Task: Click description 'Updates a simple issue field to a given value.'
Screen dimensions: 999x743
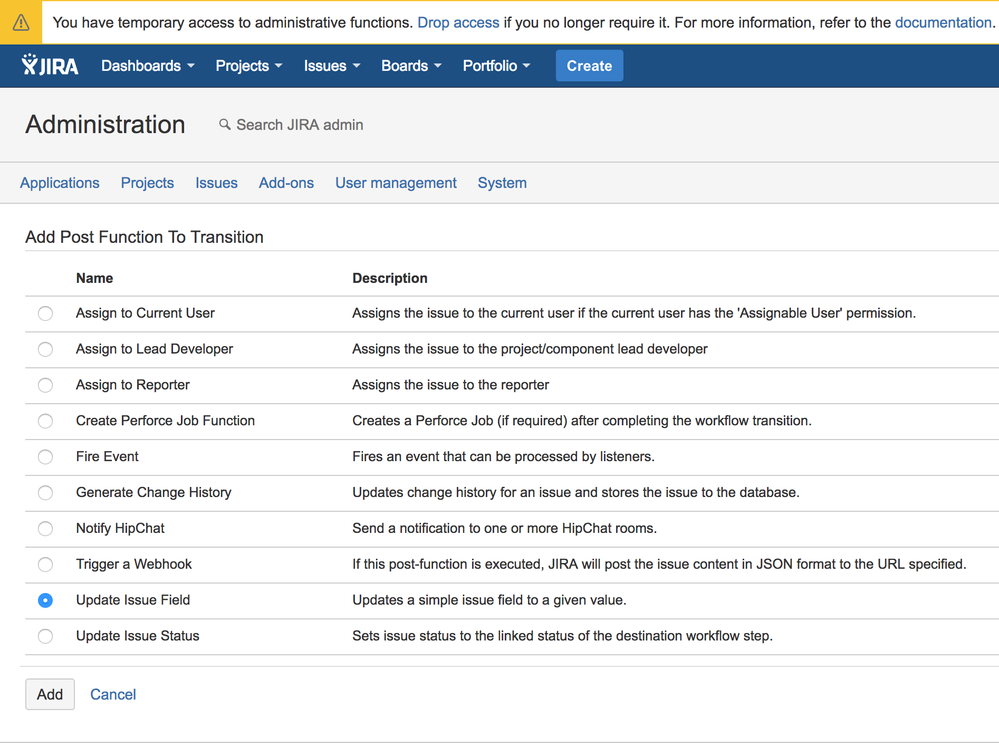Action: click(x=489, y=600)
